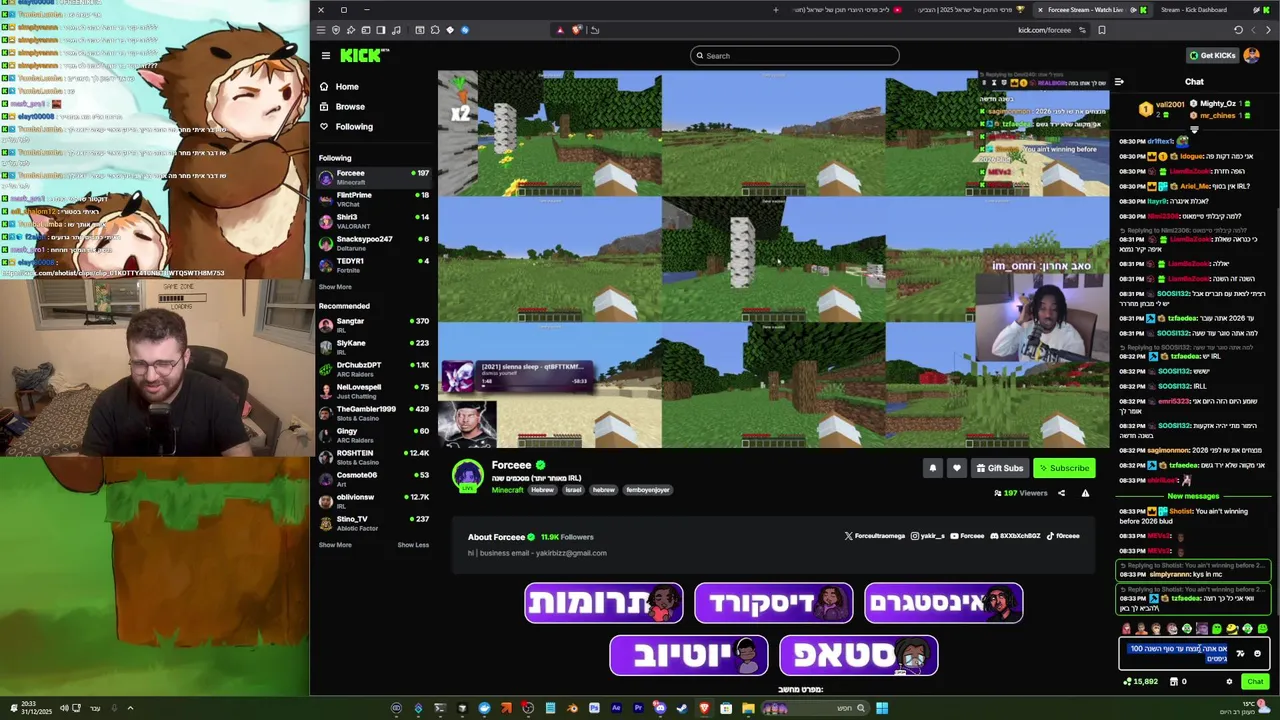This screenshot has width=1280, height=720.
Task: Click the New messages divider in chat
Action: 1193,496
